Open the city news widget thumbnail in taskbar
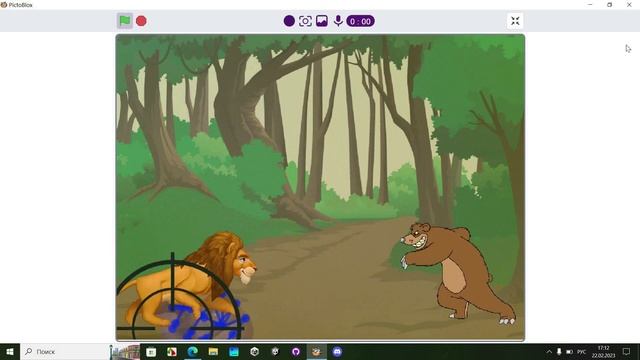This screenshot has width=640, height=360. [125, 352]
